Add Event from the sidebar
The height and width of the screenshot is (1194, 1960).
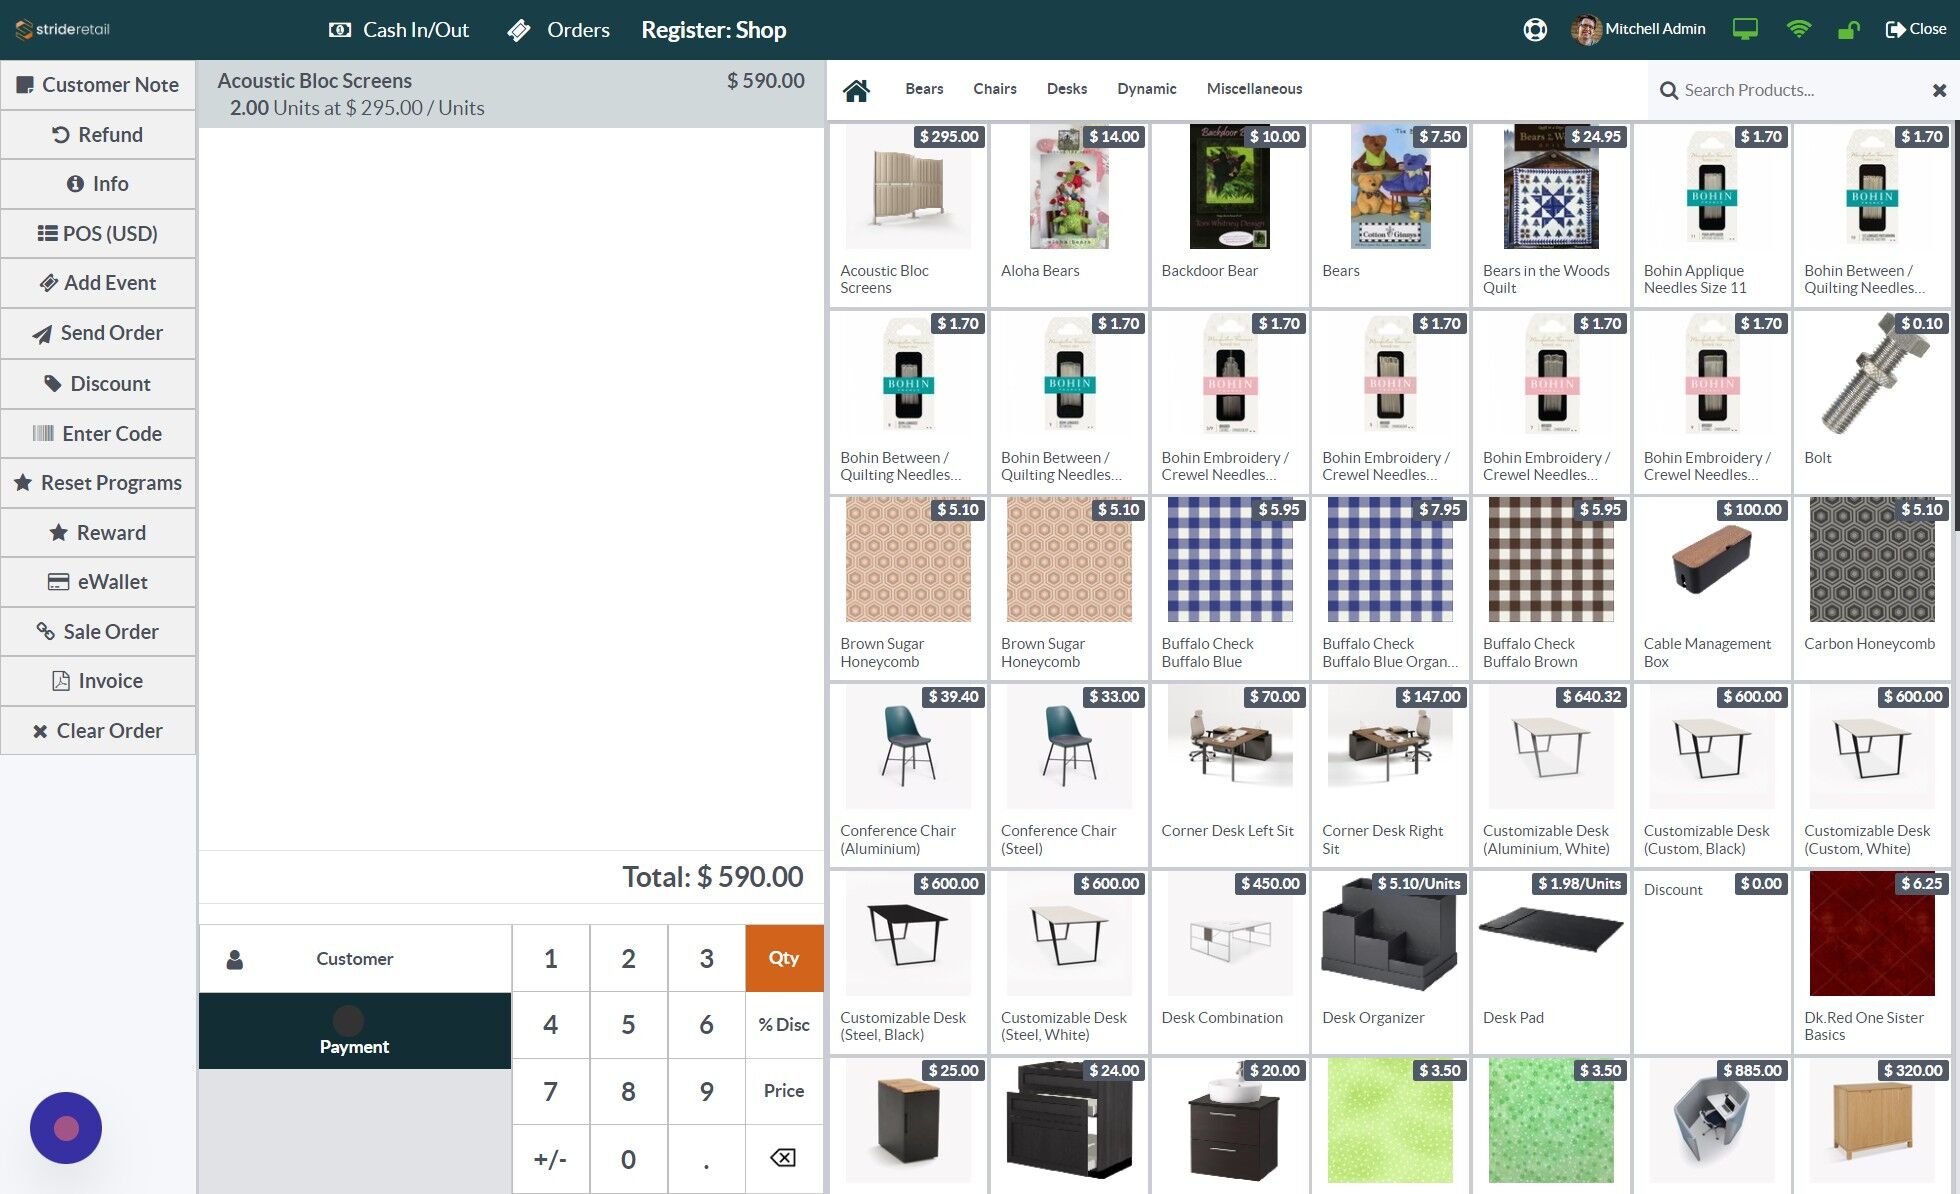point(98,283)
